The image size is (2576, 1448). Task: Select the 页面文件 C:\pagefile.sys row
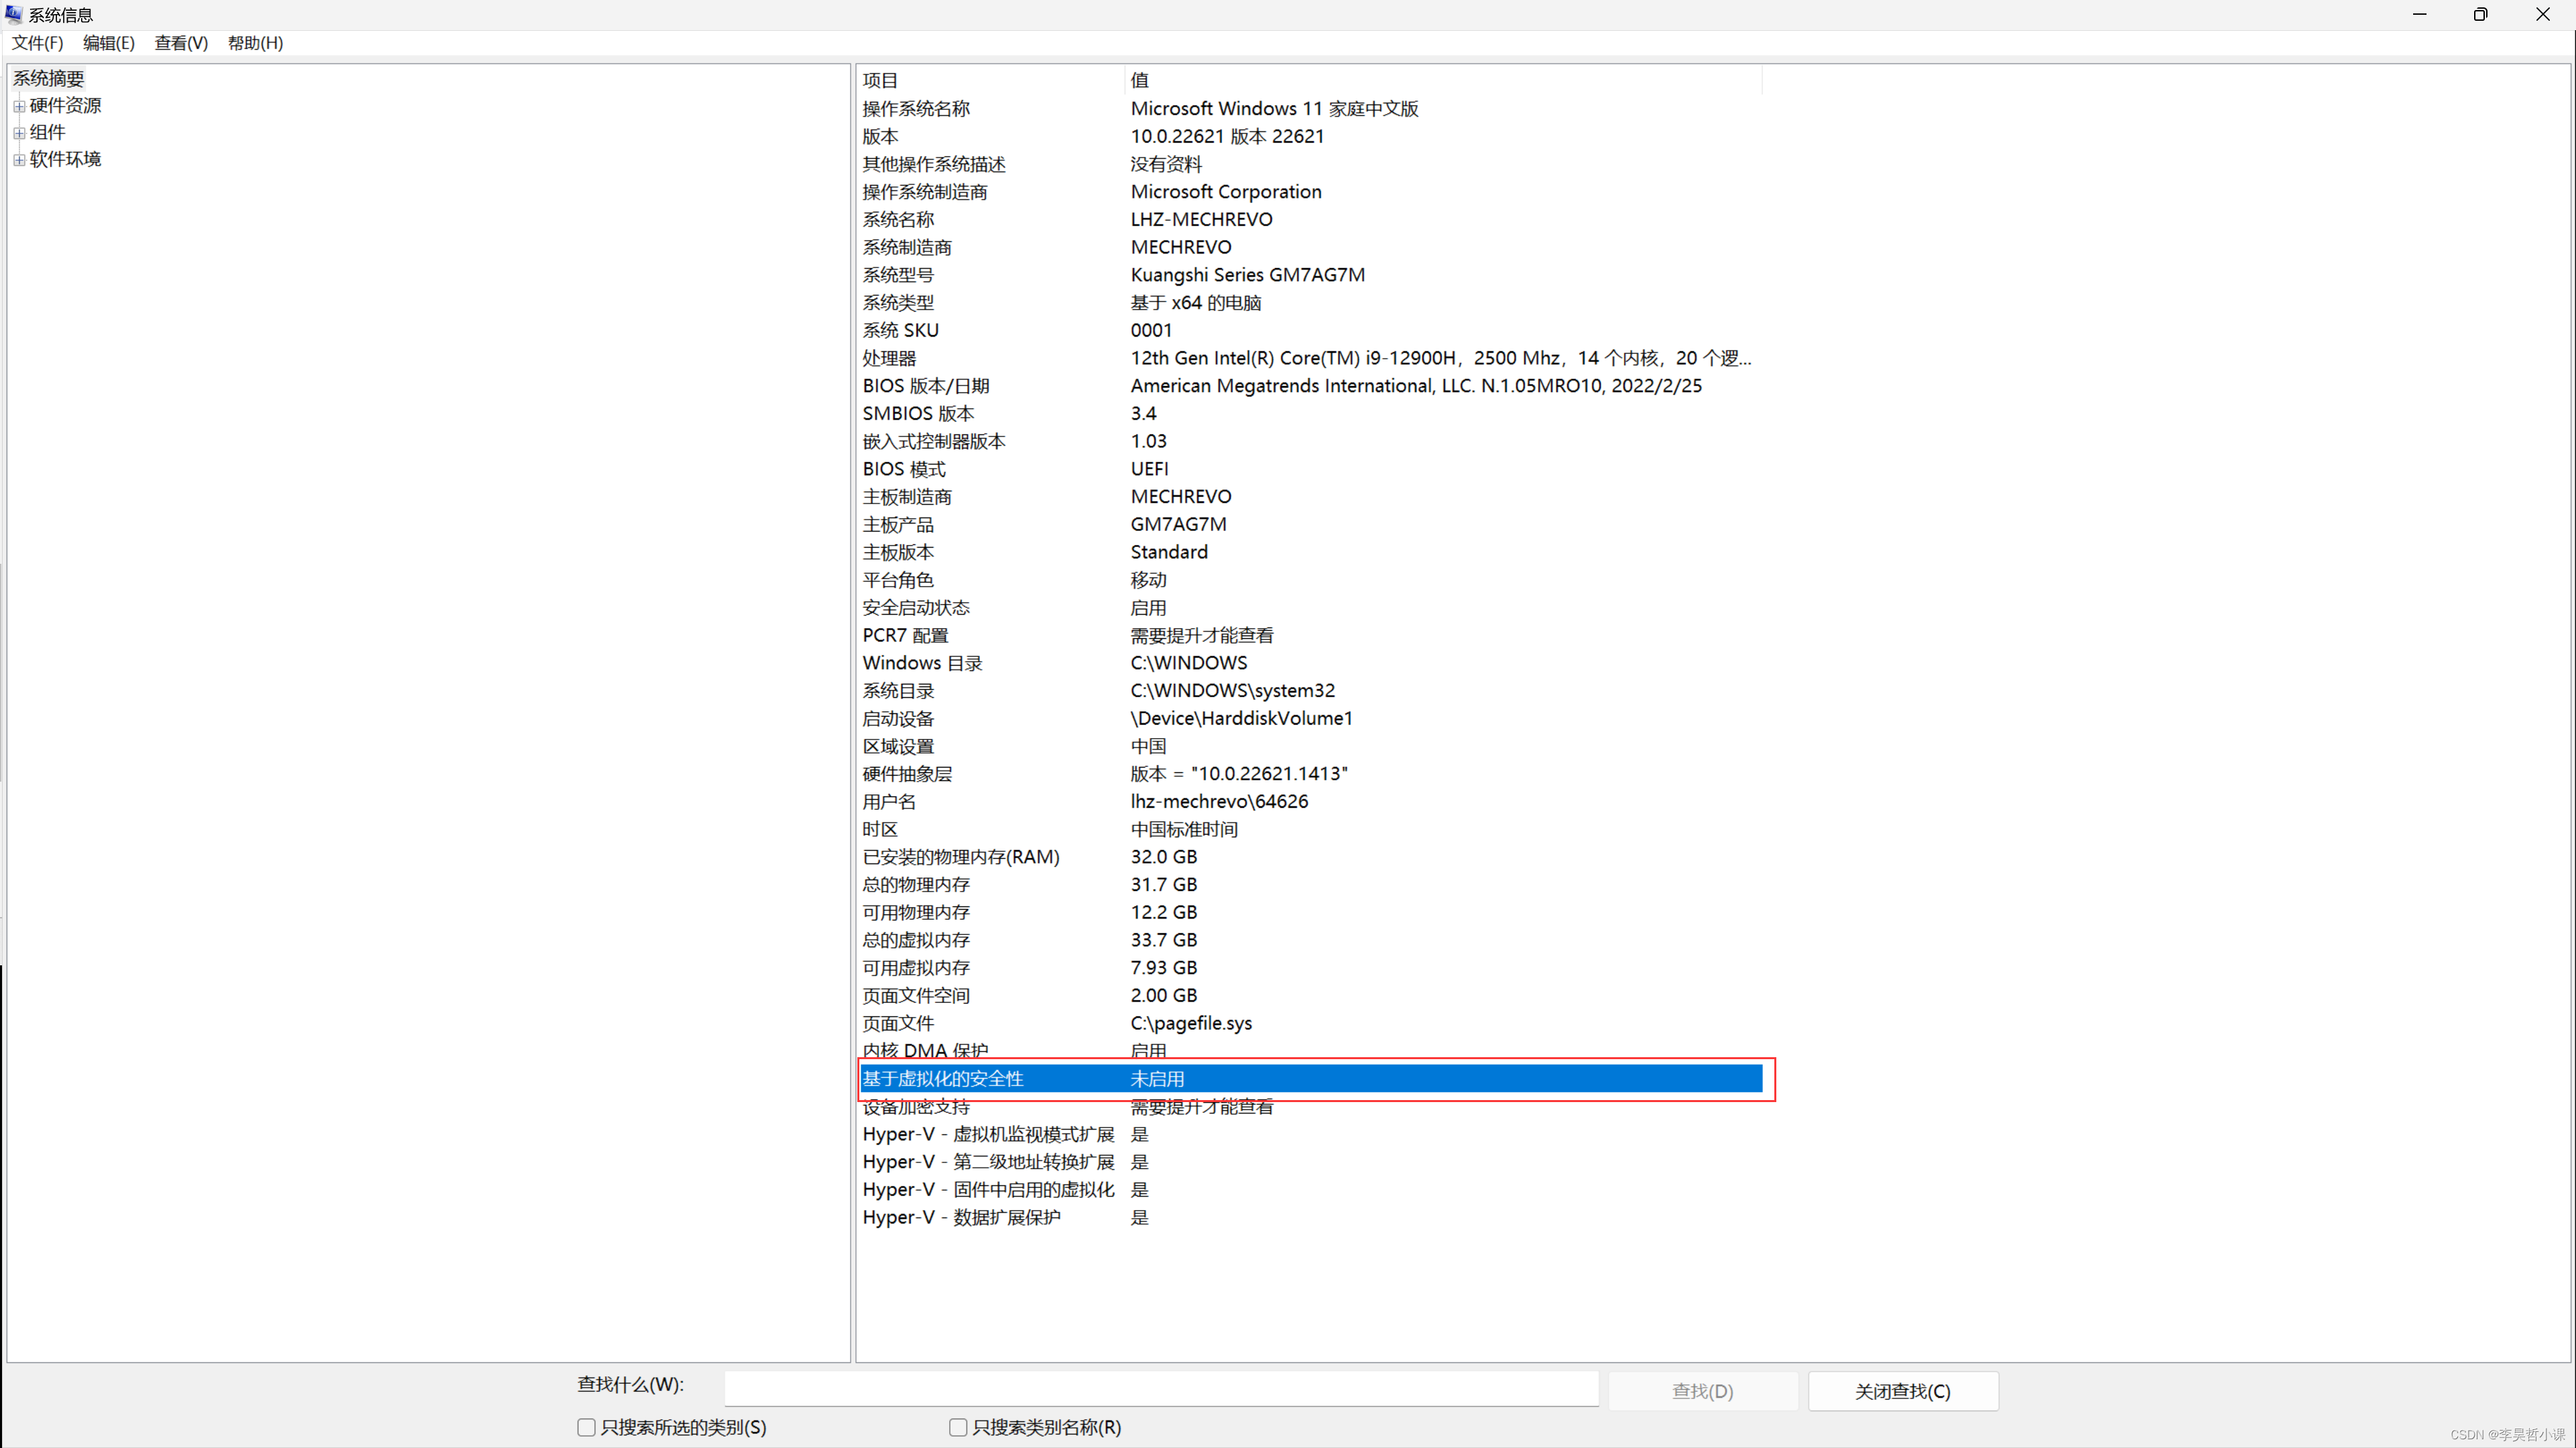(x=1310, y=1023)
